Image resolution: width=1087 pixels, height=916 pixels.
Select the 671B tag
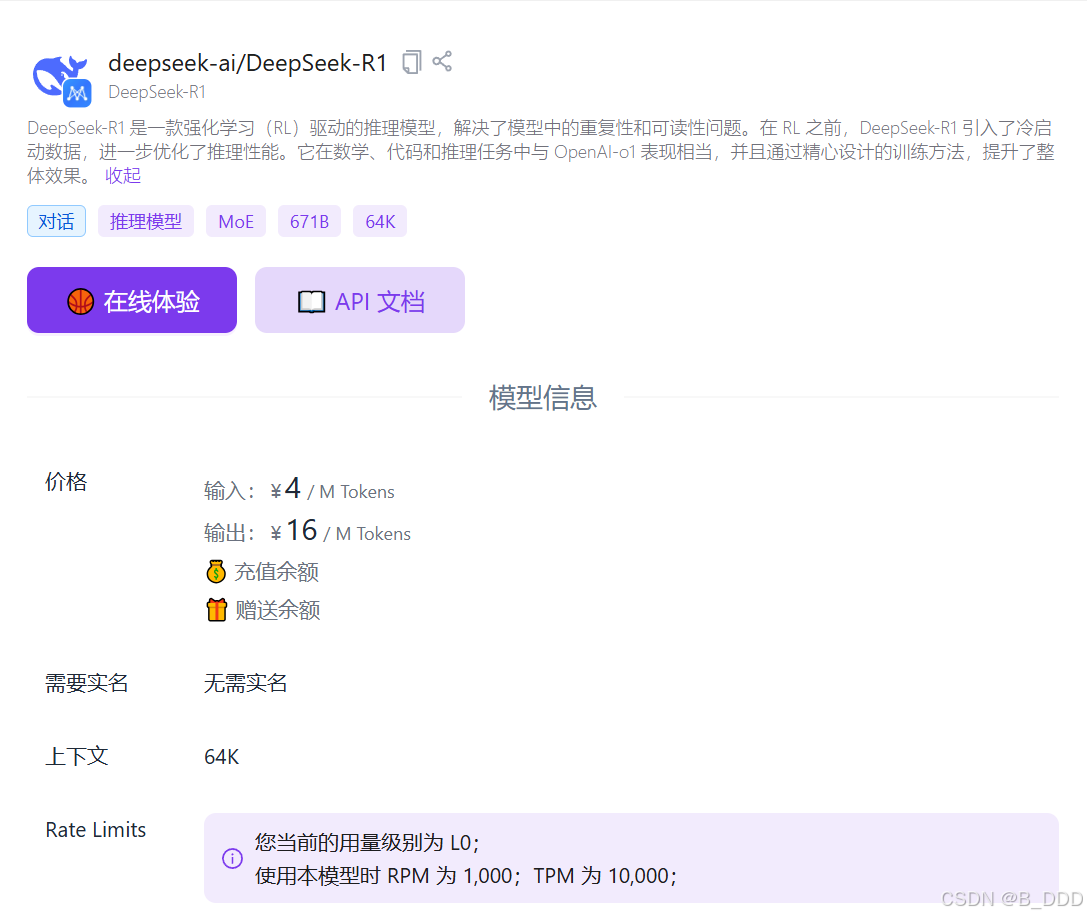click(x=309, y=221)
